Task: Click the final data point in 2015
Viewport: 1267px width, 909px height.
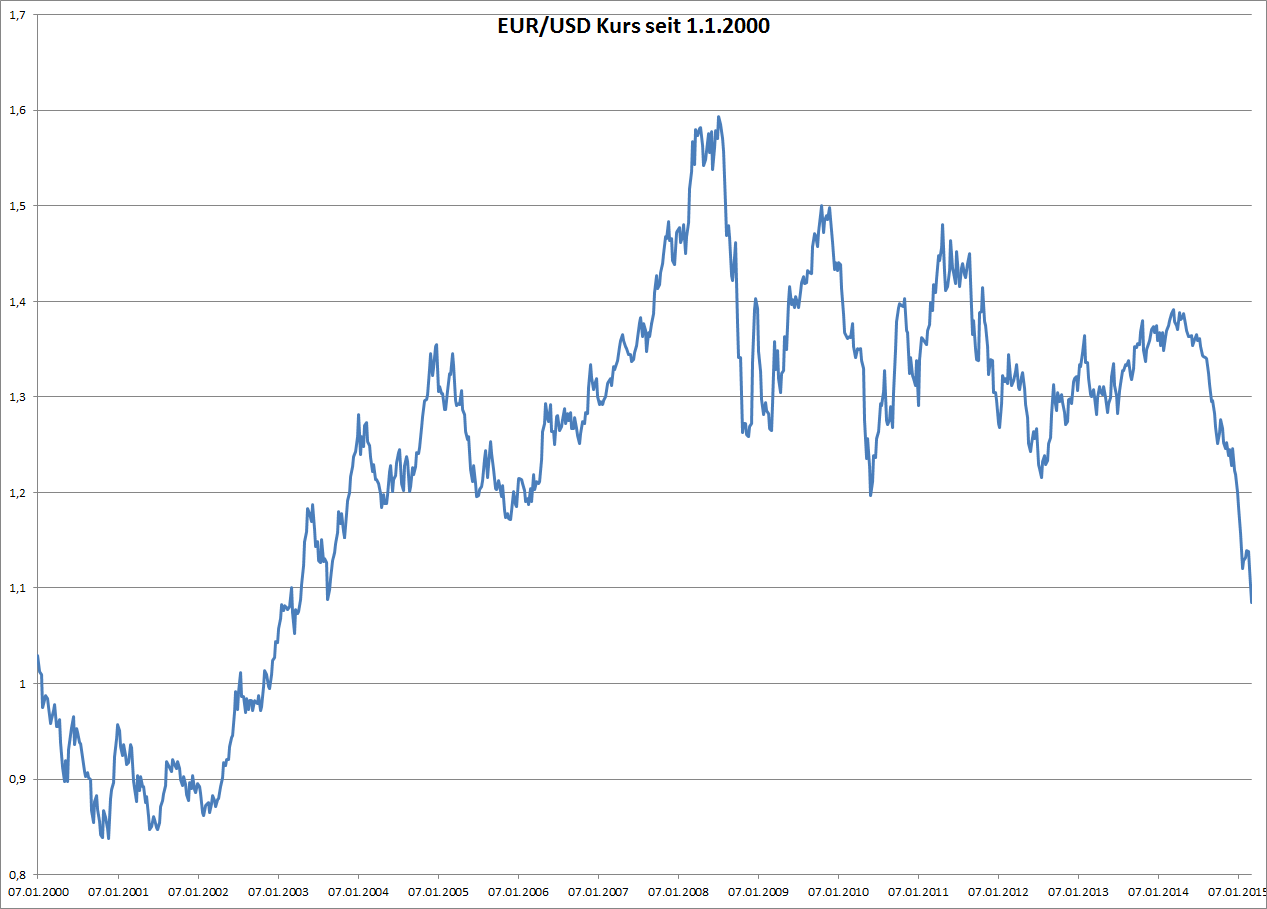Action: pyautogui.click(x=1251, y=602)
